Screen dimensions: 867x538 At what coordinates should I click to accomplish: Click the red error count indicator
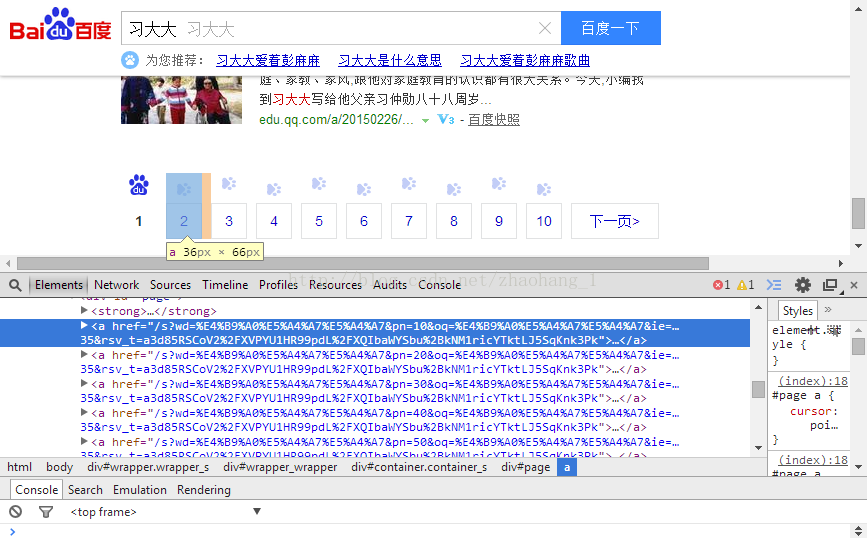[x=722, y=285]
